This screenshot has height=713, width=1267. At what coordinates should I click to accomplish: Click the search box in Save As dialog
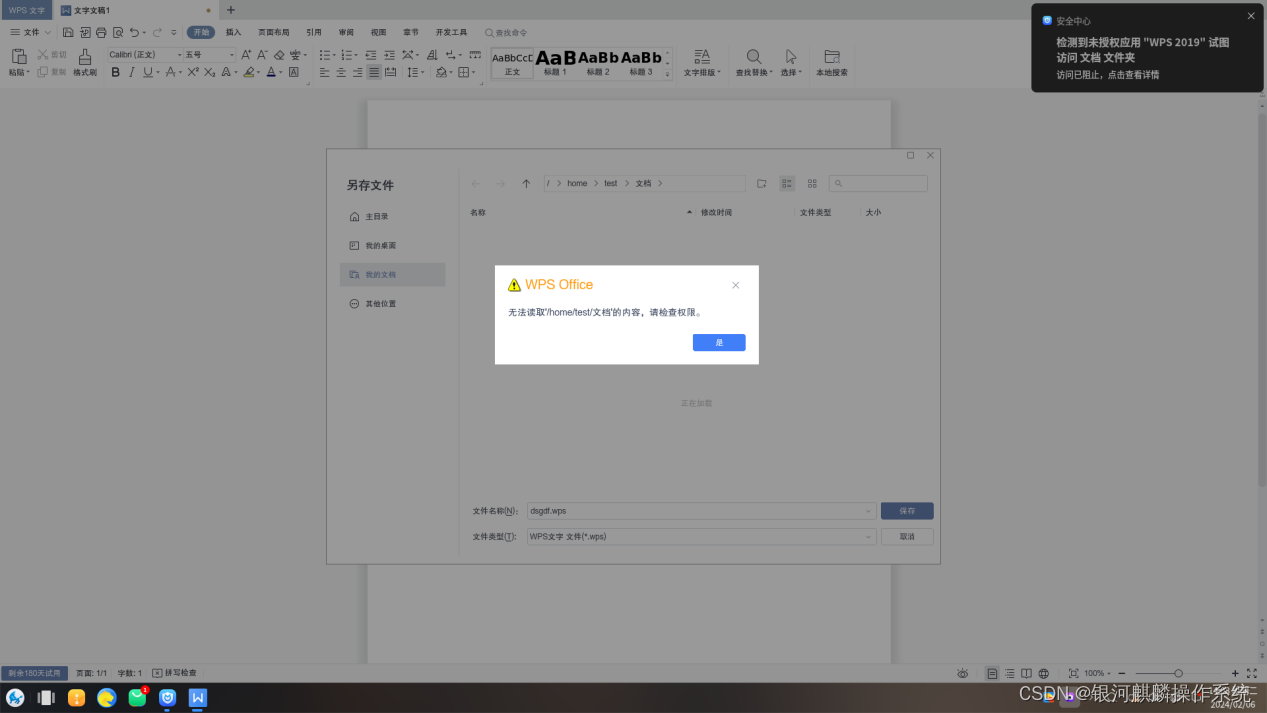878,184
